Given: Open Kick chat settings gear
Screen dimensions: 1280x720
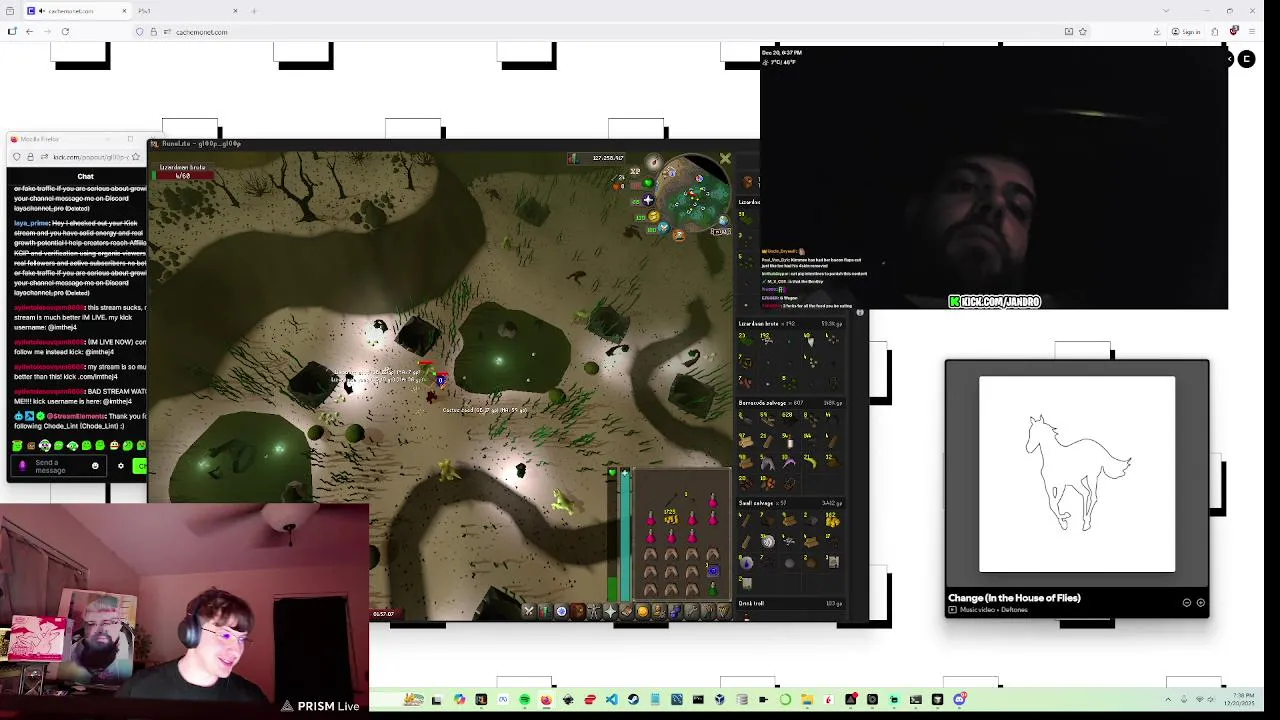Looking at the screenshot, I should tap(121, 465).
